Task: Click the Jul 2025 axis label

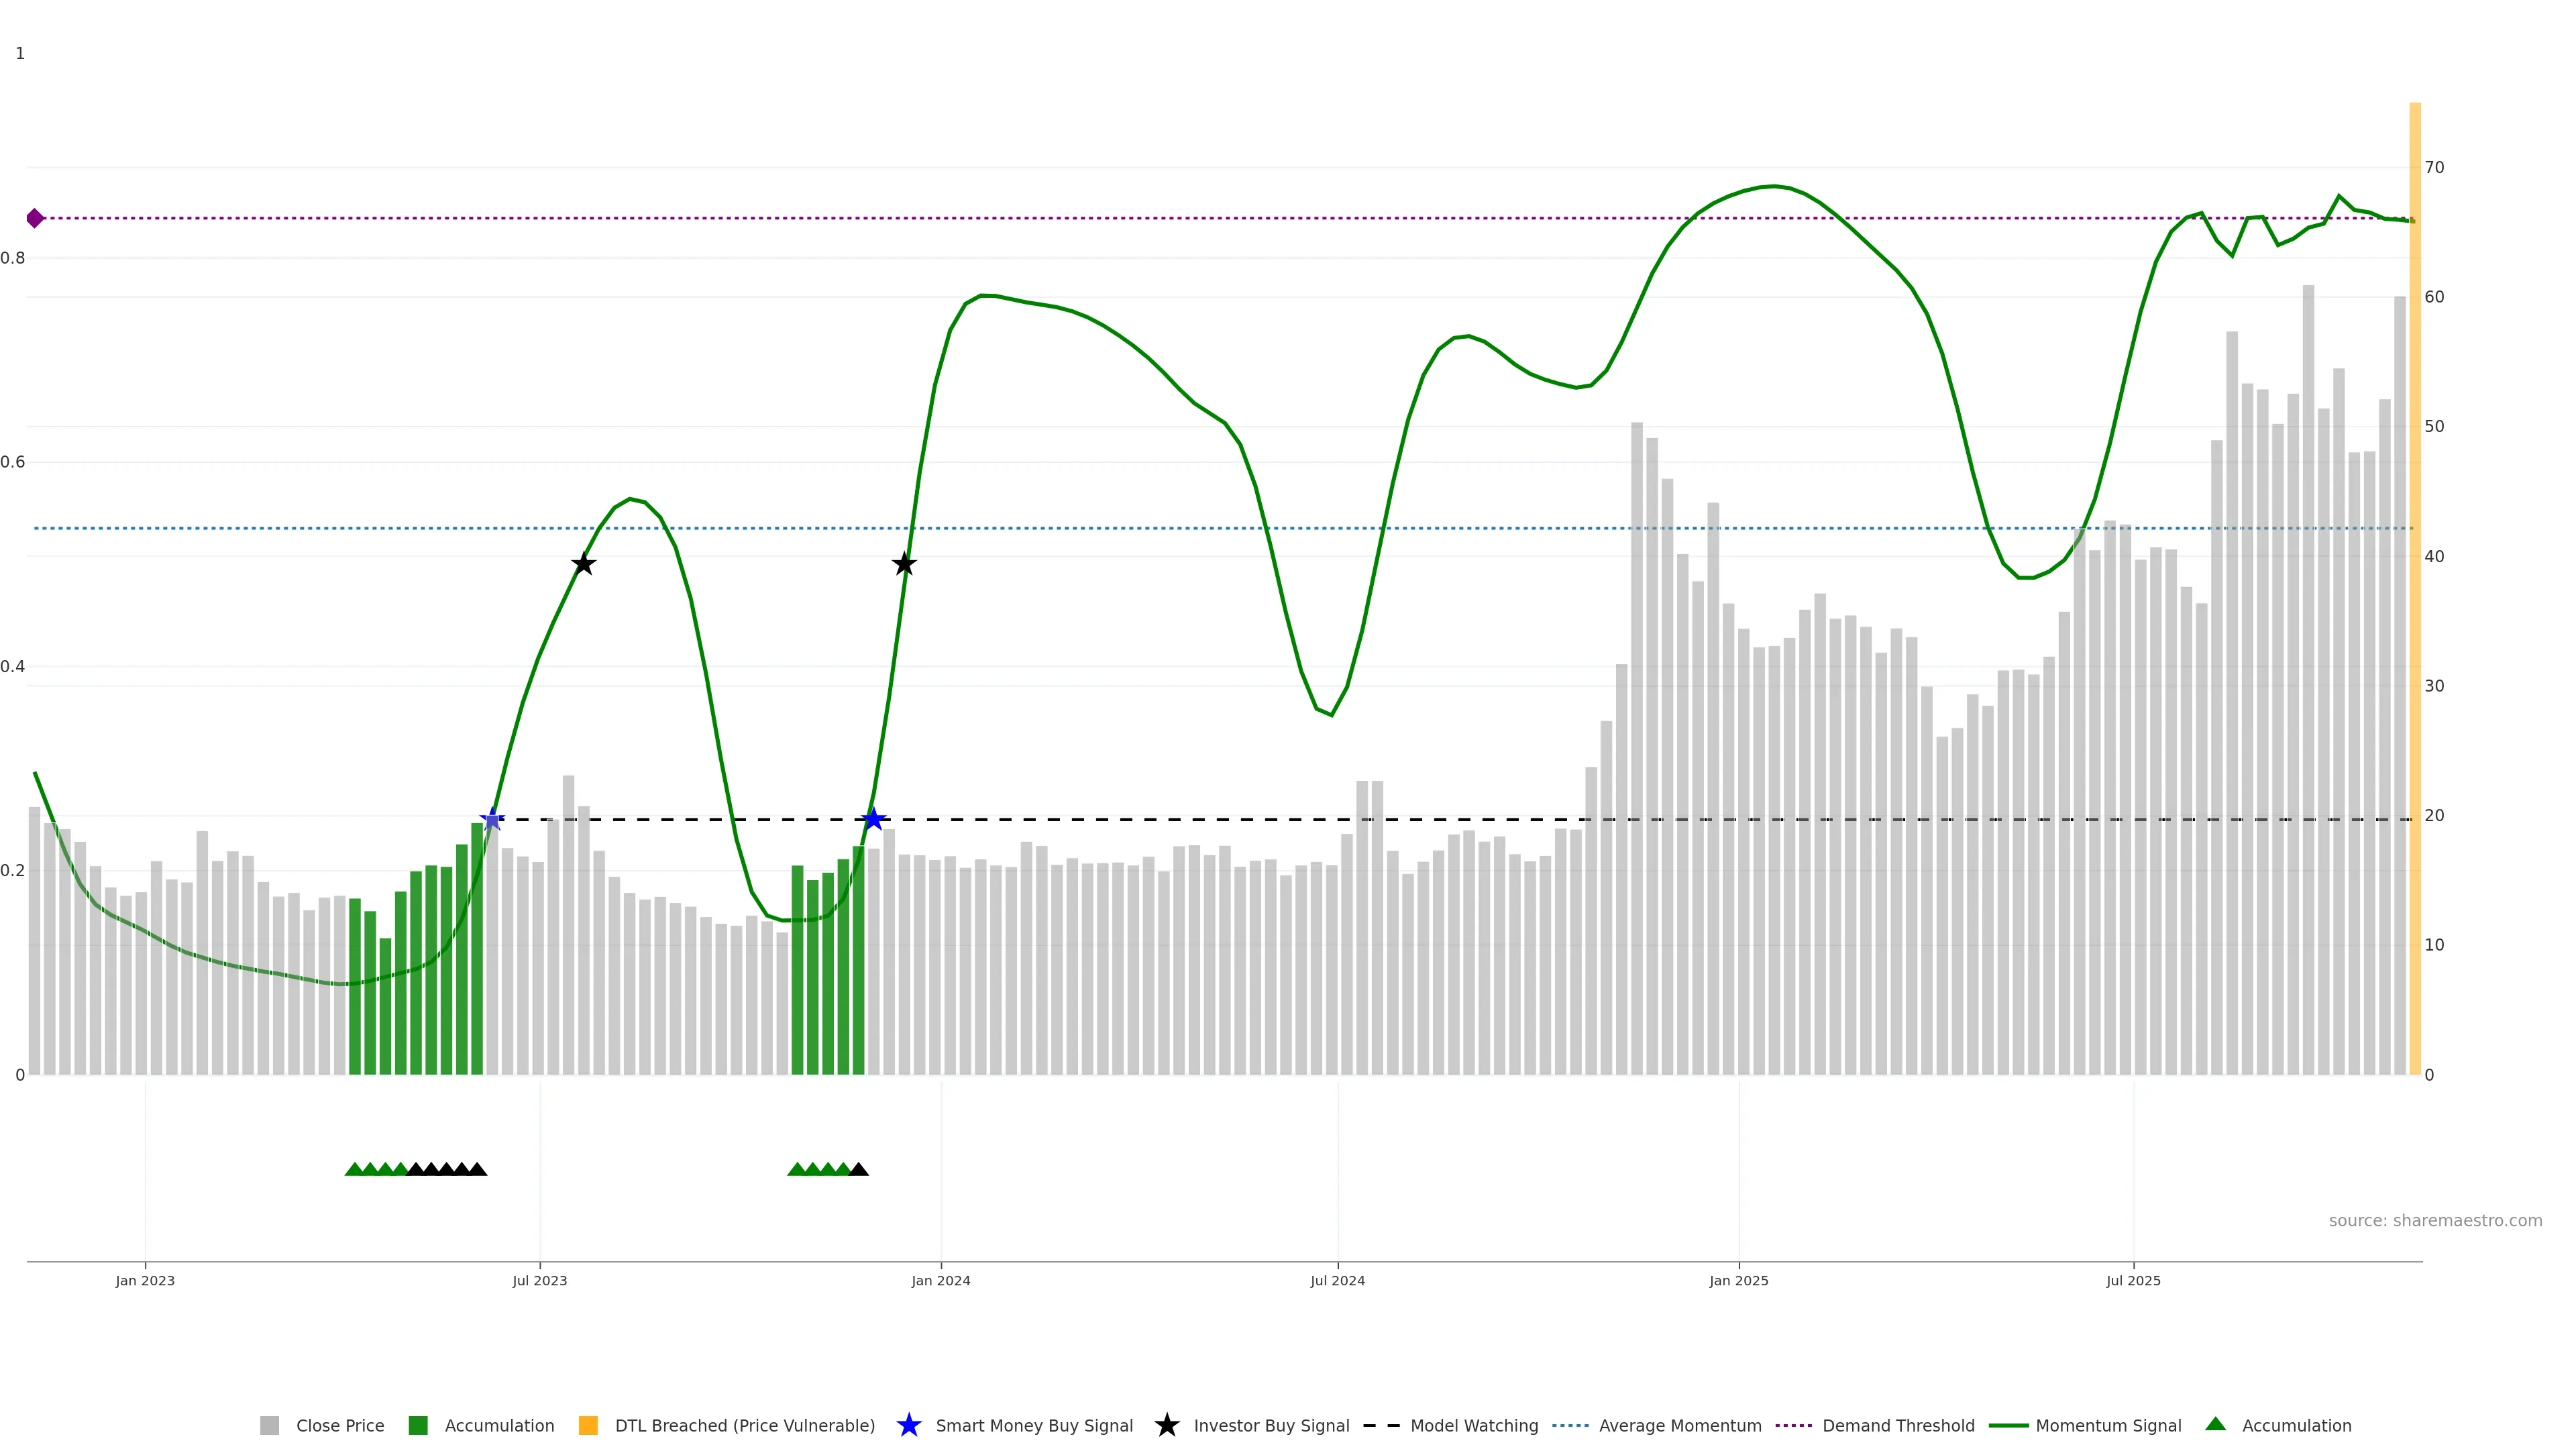Action: click(2133, 1280)
